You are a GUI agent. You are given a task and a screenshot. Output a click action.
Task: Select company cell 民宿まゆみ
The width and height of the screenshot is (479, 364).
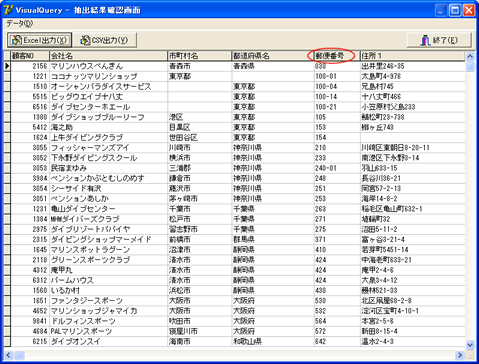(108, 168)
